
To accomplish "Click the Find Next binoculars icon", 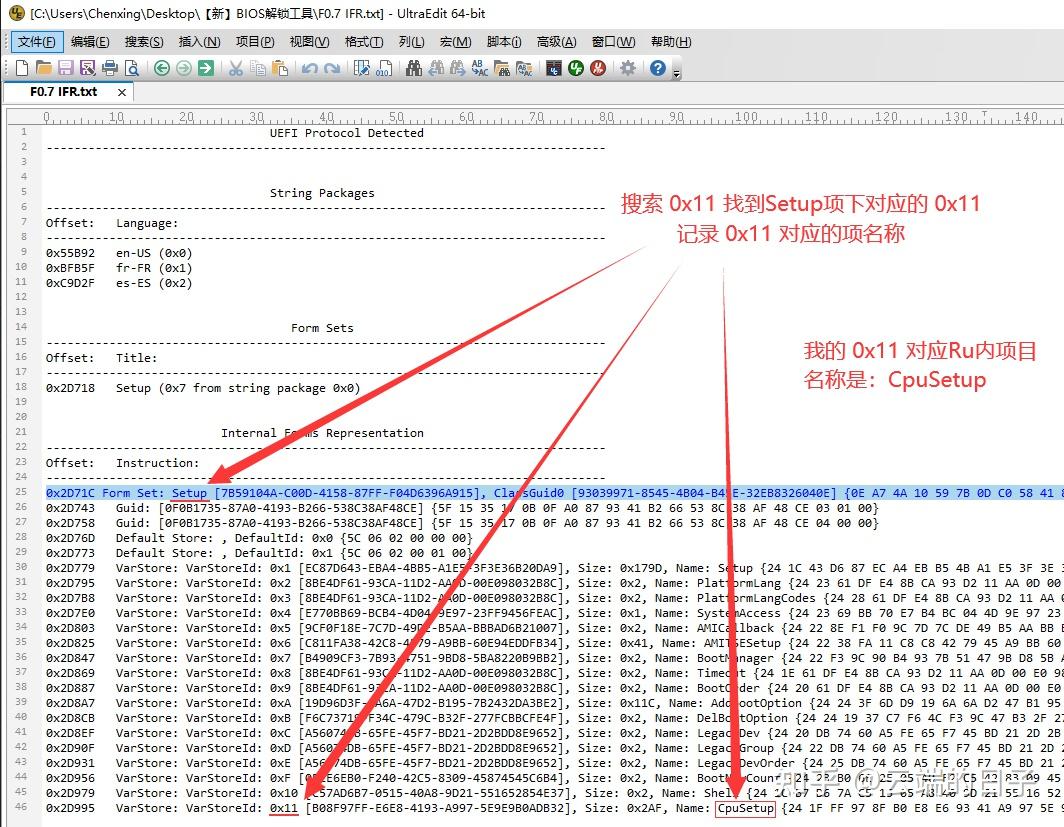I will 458,68.
